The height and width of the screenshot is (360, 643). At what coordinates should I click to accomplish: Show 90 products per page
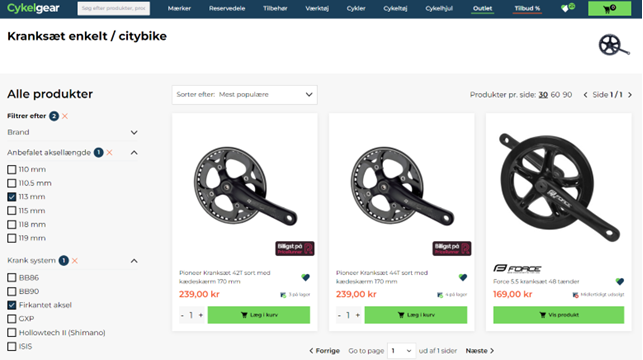(568, 95)
